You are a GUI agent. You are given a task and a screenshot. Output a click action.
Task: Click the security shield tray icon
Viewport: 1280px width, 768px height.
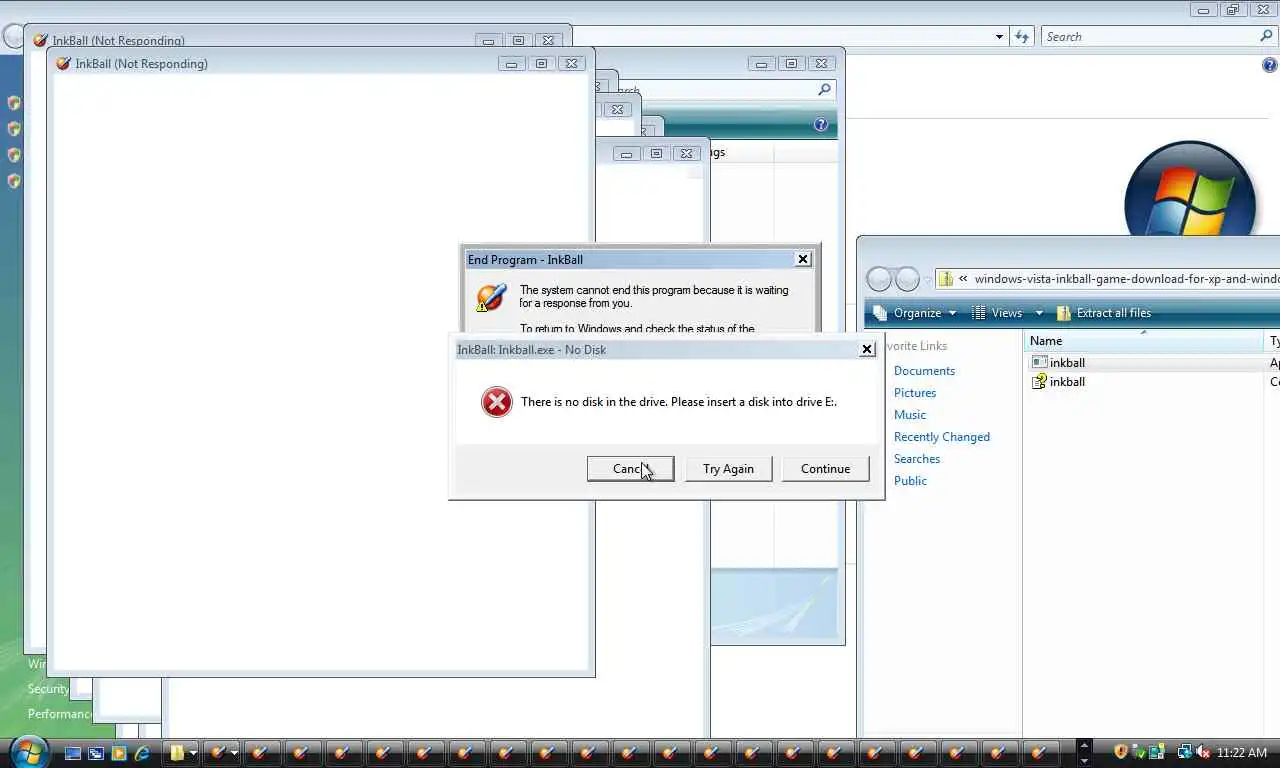(x=1121, y=753)
